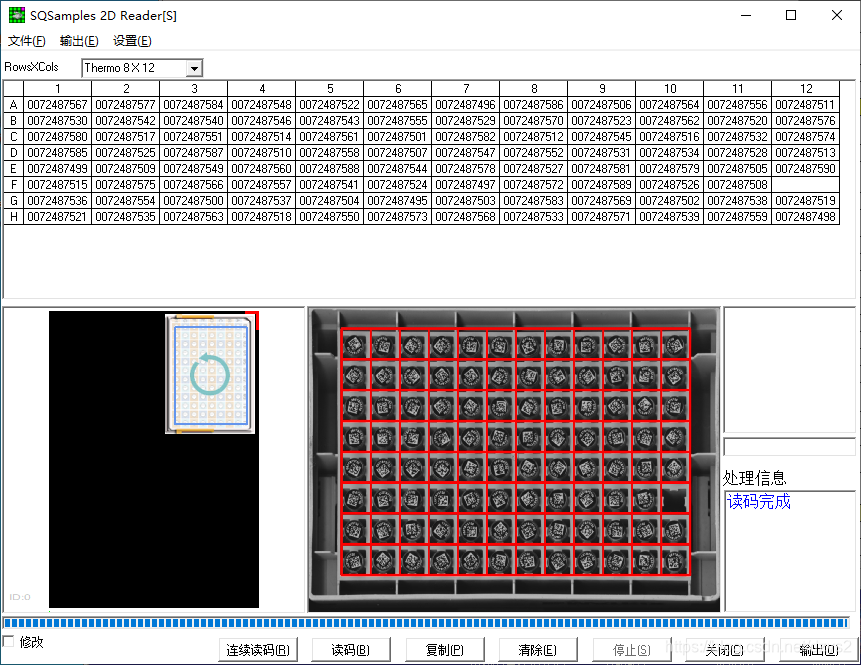The width and height of the screenshot is (861, 665).
Task: Select cell 0072487590 in row E
Action: [806, 169]
